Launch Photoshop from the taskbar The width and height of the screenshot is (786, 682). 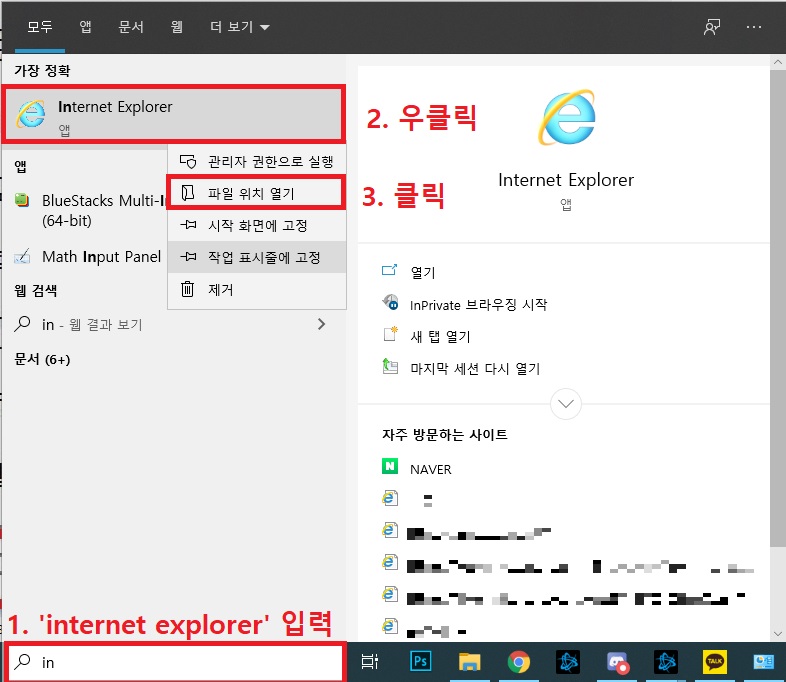click(x=421, y=662)
